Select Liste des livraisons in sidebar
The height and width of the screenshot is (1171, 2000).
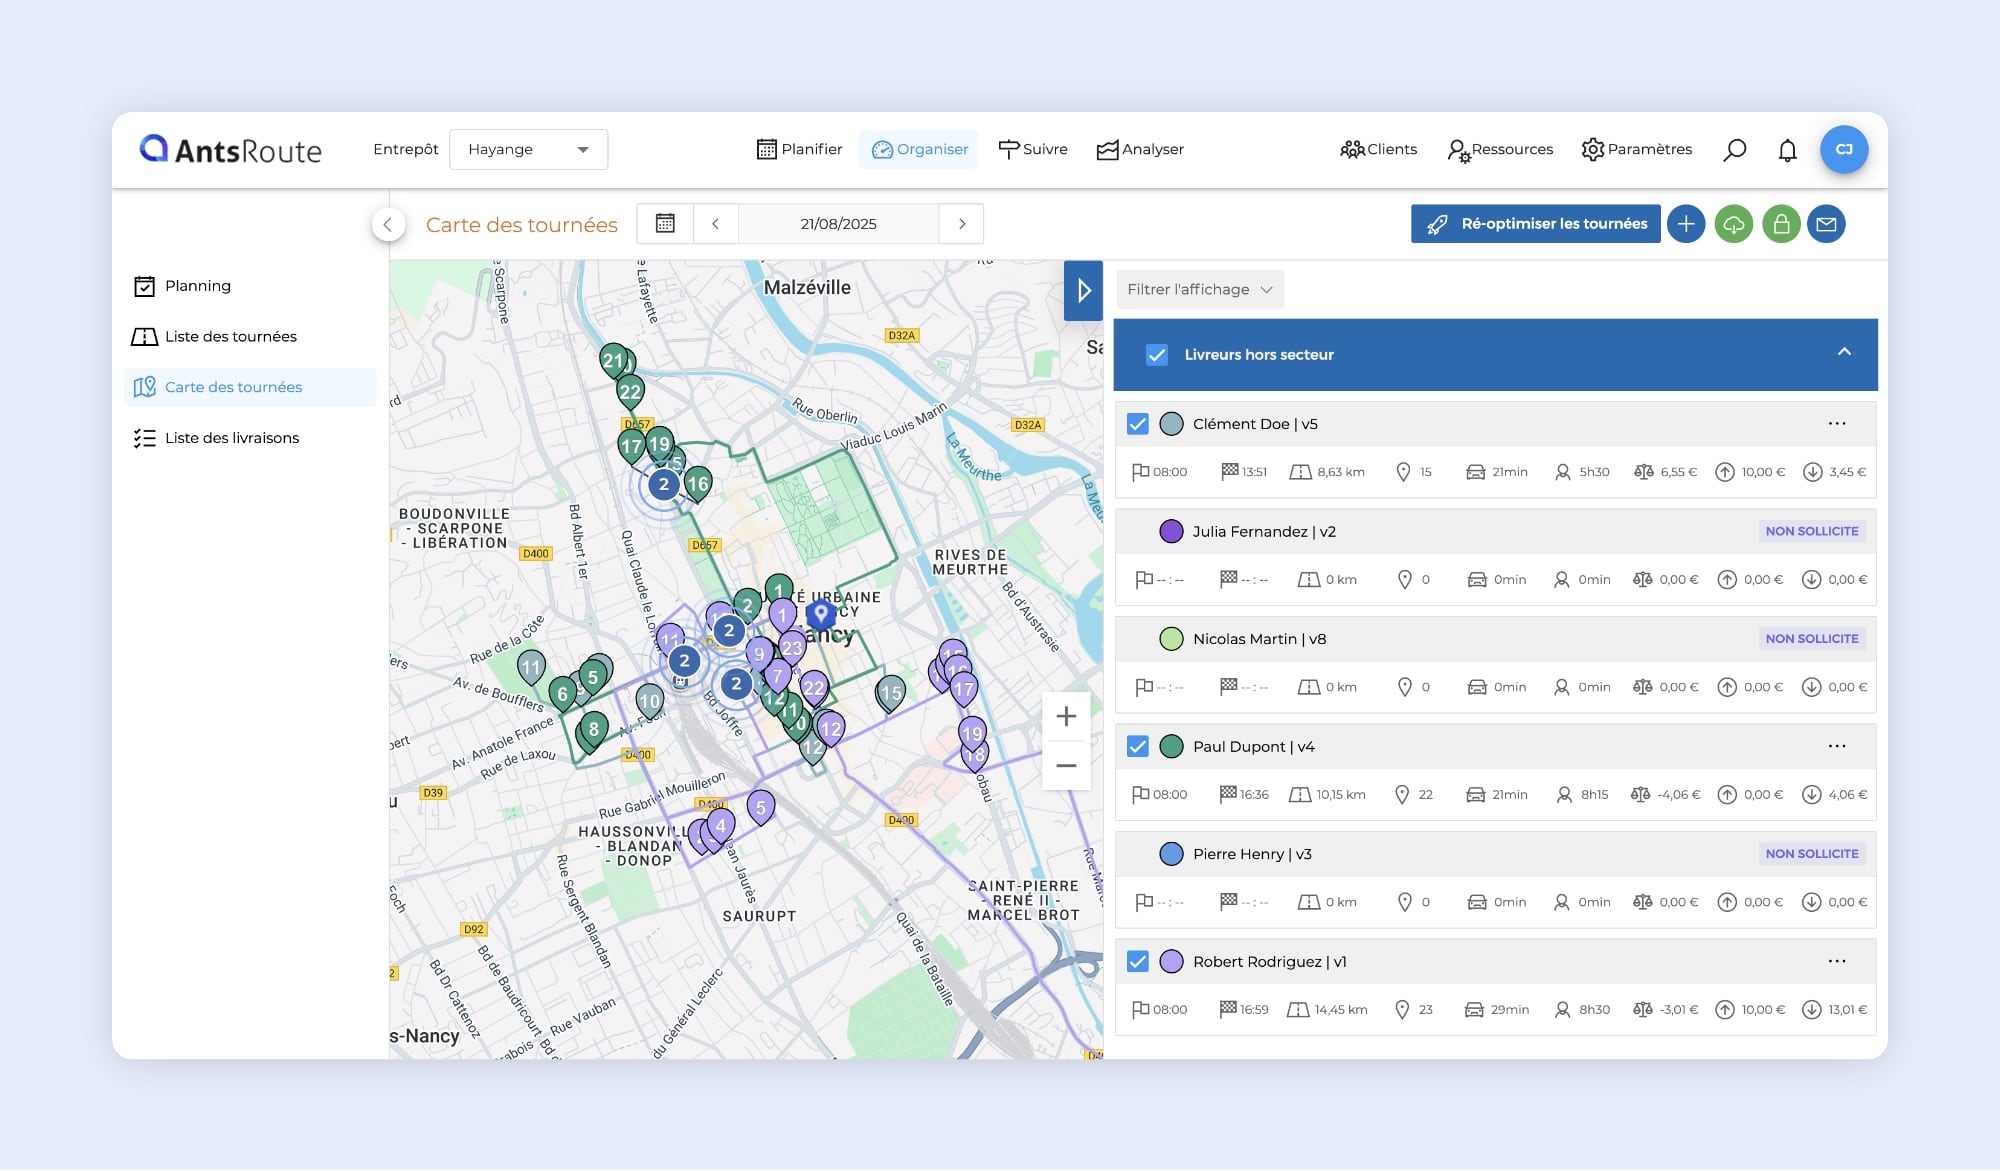click(231, 438)
